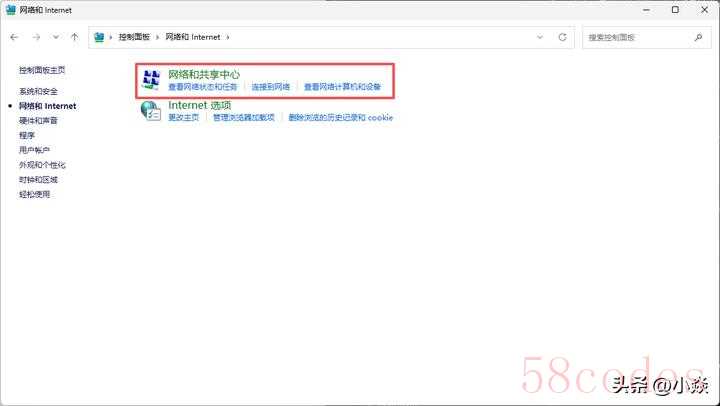The height and width of the screenshot is (406, 720).
Task: Click the Internet 选项 globe icon
Action: pyautogui.click(x=151, y=111)
